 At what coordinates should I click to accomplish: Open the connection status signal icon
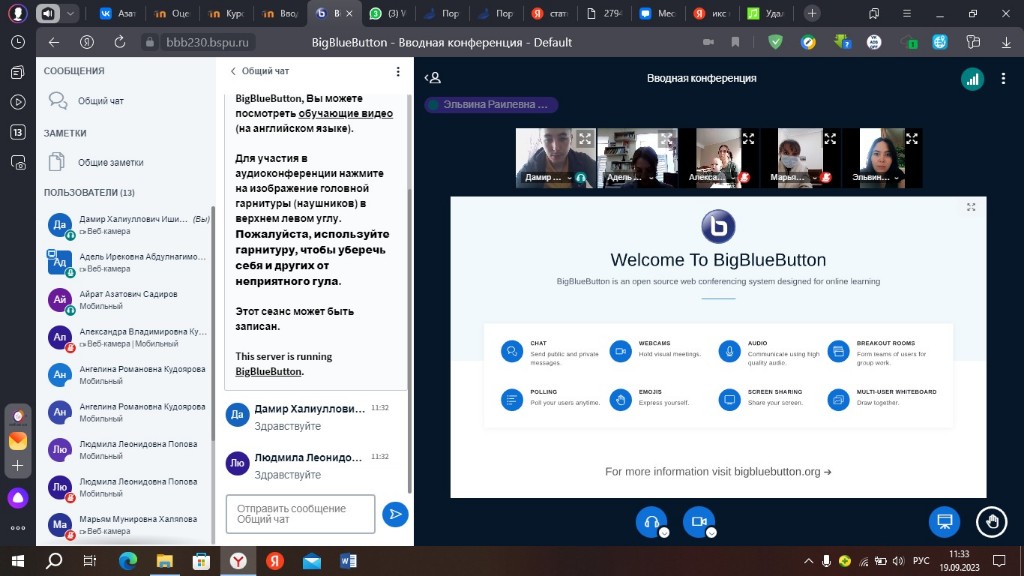pyautogui.click(x=971, y=79)
